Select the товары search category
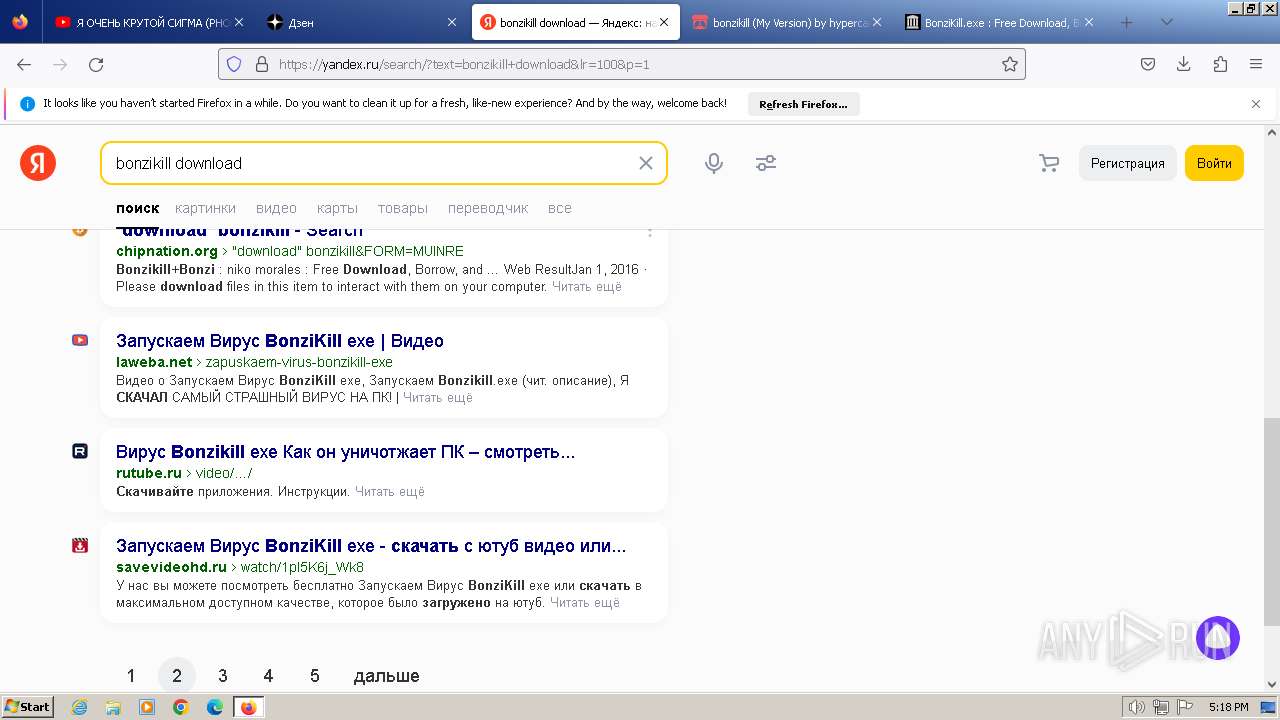Viewport: 1280px width, 720px height. tap(403, 208)
